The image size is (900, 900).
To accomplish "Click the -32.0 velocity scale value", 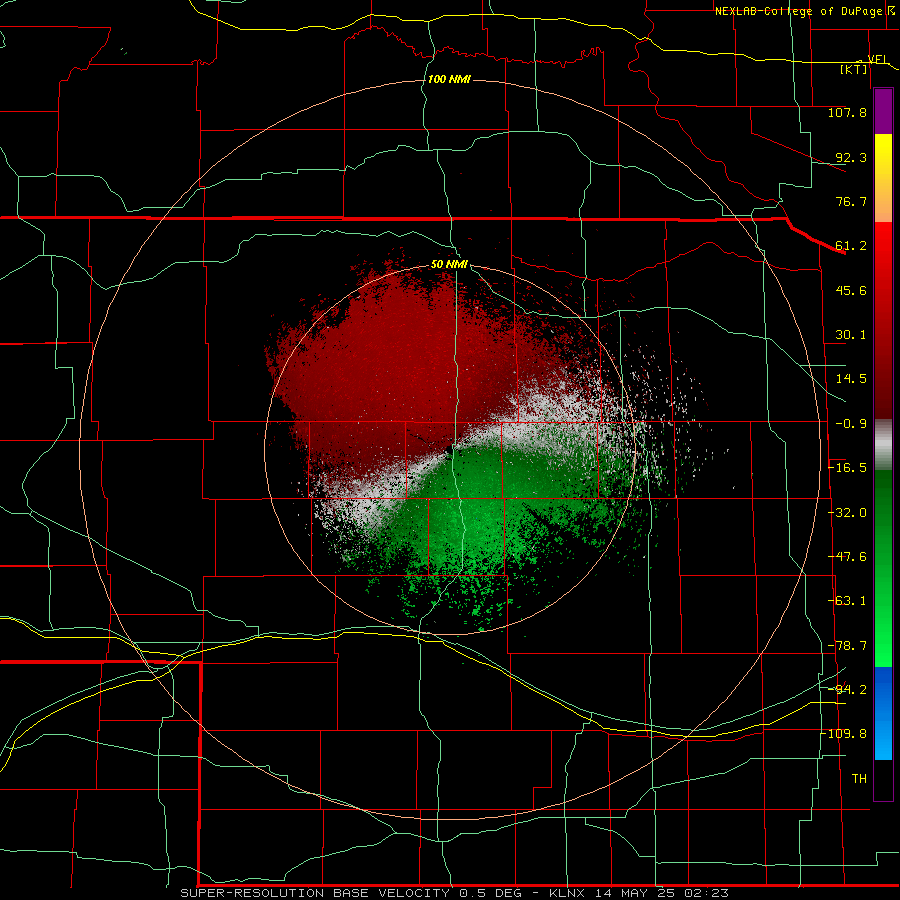I will (x=847, y=513).
